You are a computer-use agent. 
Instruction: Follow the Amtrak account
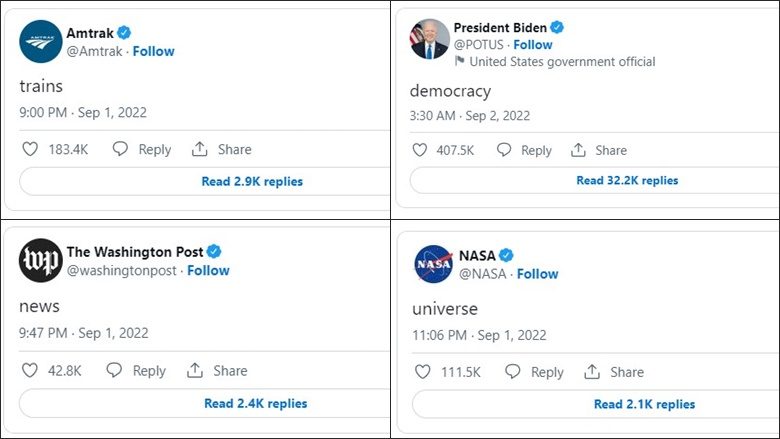click(x=153, y=51)
